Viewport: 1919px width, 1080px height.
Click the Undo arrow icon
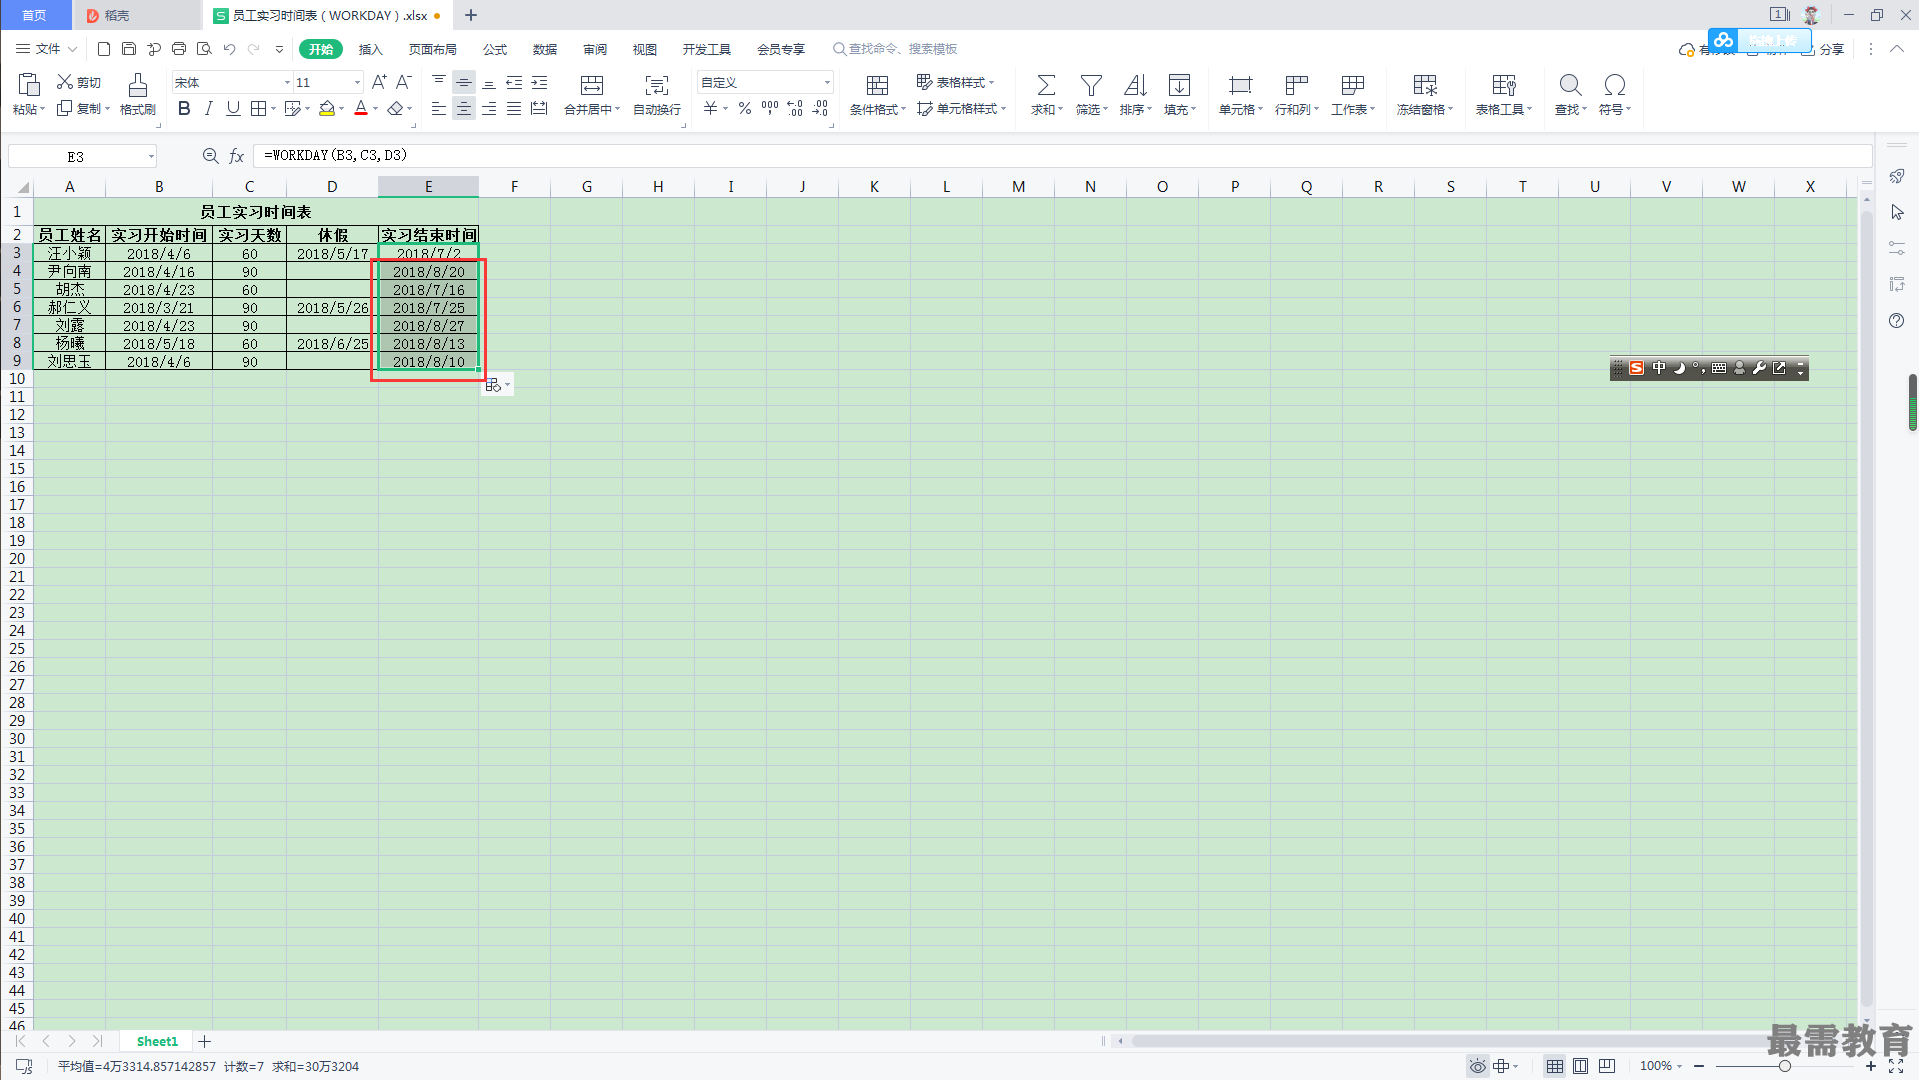[x=229, y=49]
